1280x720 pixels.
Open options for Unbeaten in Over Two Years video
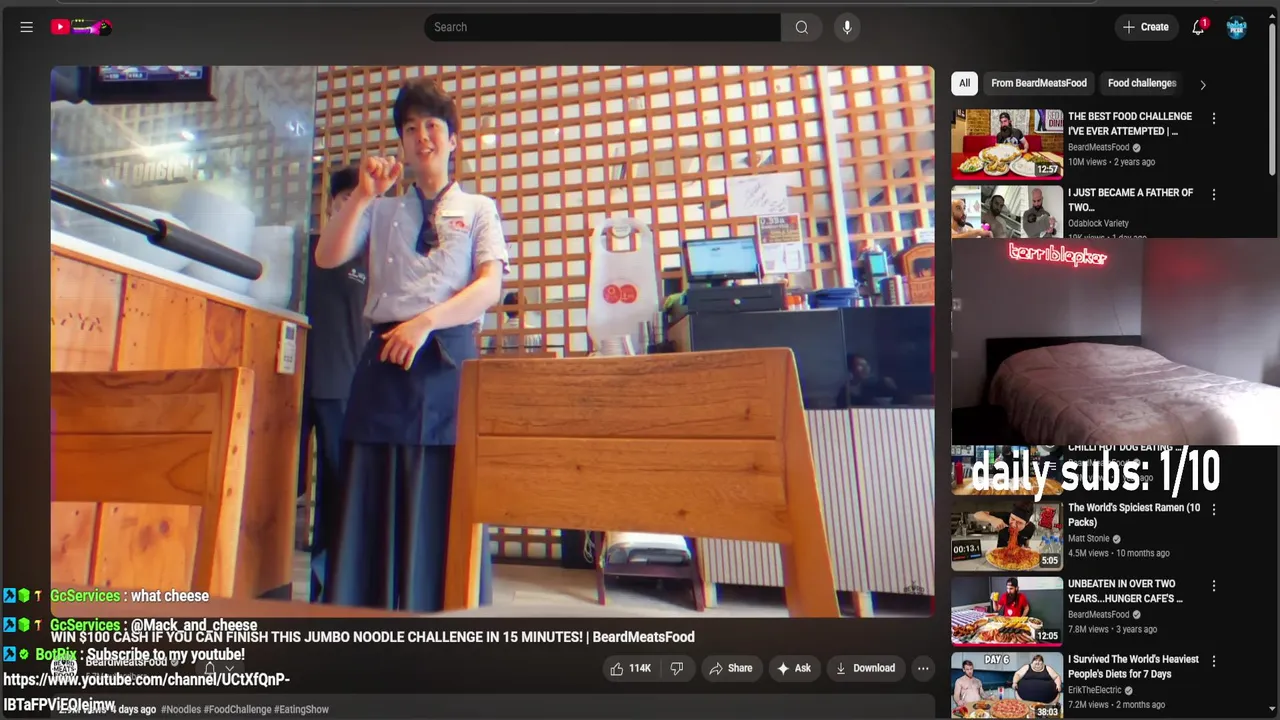(1214, 585)
